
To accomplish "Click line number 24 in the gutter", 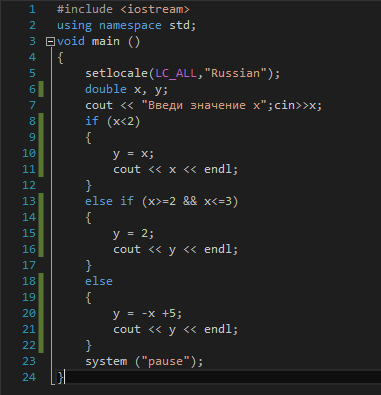I will tap(29, 377).
